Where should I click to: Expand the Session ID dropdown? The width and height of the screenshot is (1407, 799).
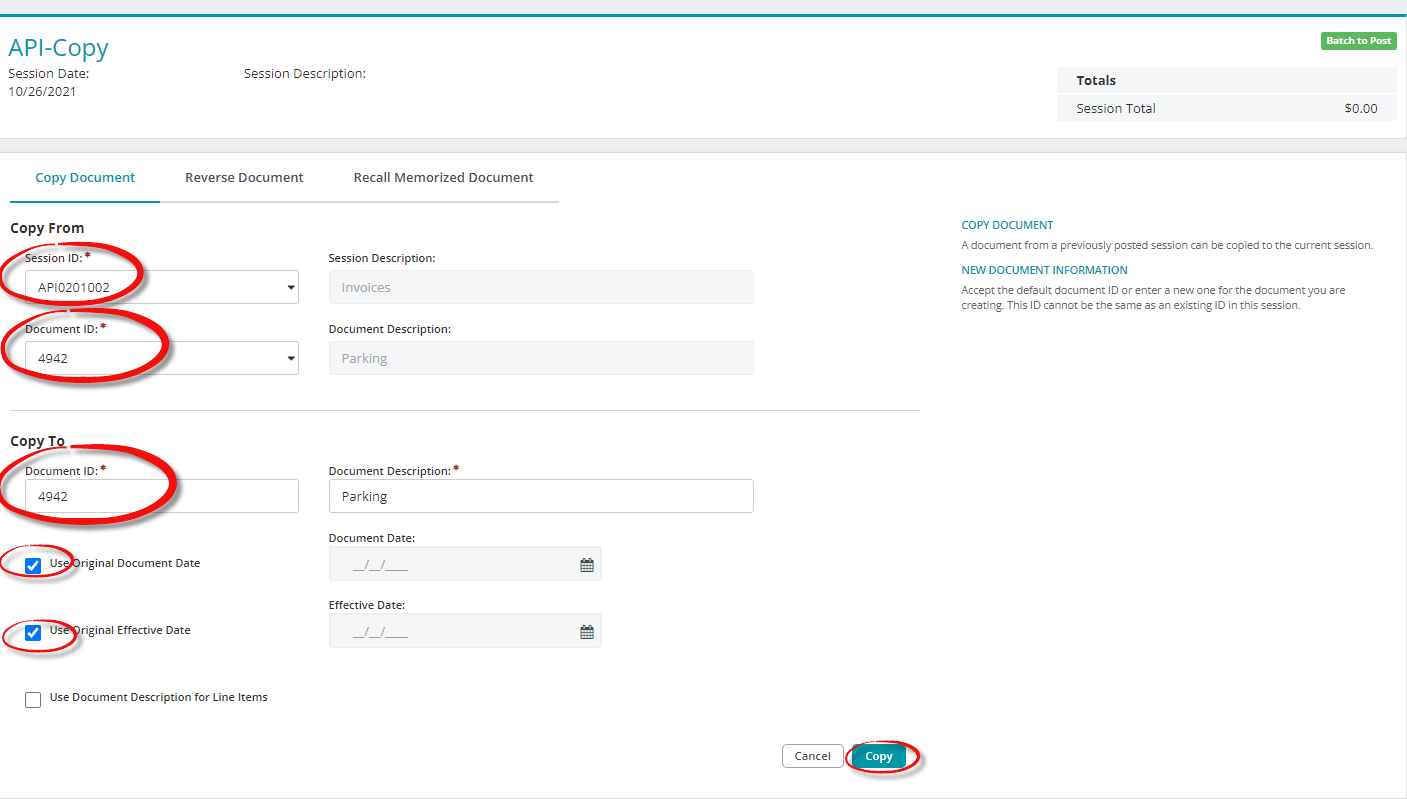tap(291, 288)
